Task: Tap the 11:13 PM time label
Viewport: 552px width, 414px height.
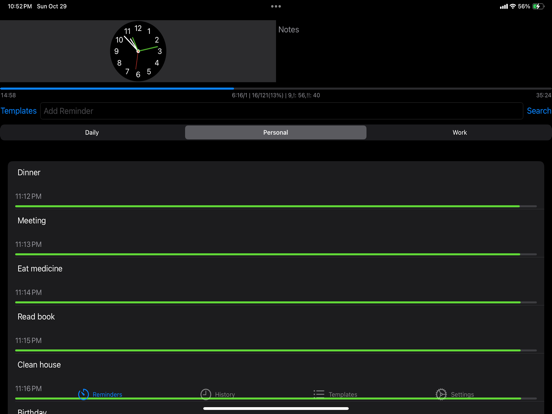Action: click(29, 244)
